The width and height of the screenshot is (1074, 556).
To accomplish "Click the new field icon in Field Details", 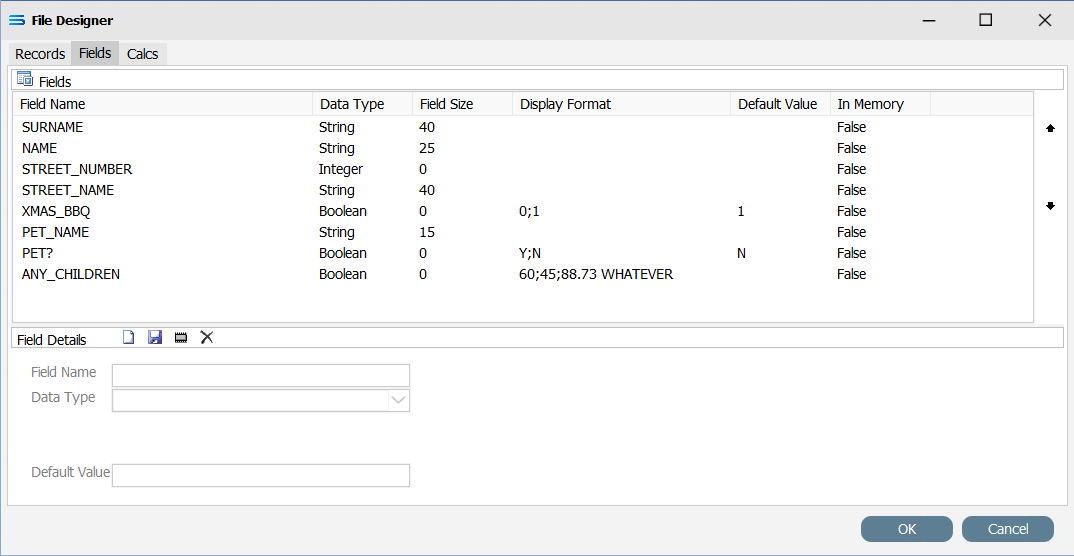I will tap(129, 337).
